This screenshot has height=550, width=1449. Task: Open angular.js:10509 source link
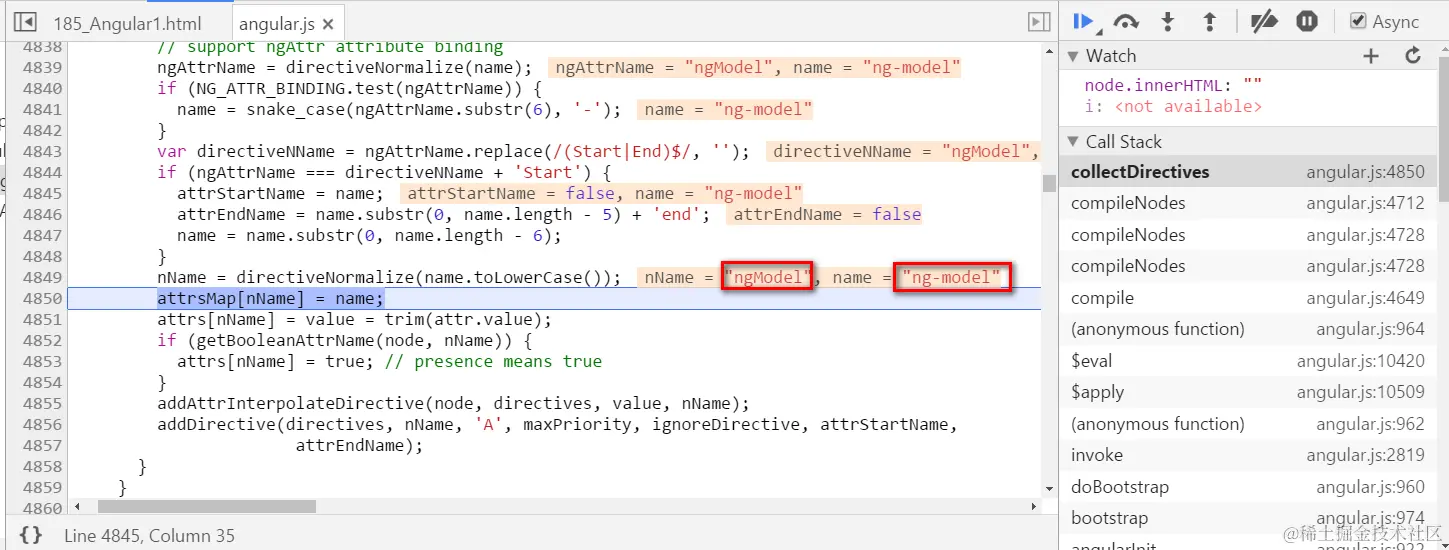tap(1361, 392)
